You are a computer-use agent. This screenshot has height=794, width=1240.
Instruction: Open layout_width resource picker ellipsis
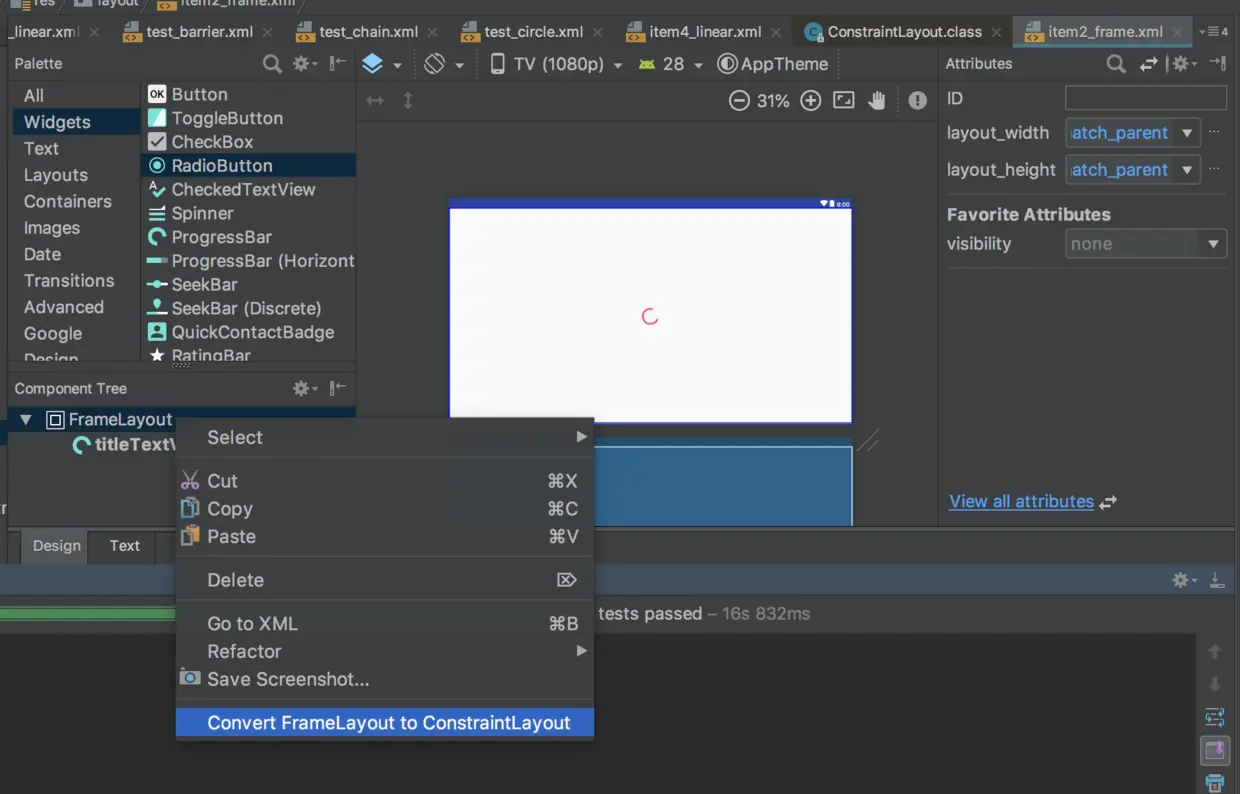click(x=1215, y=133)
